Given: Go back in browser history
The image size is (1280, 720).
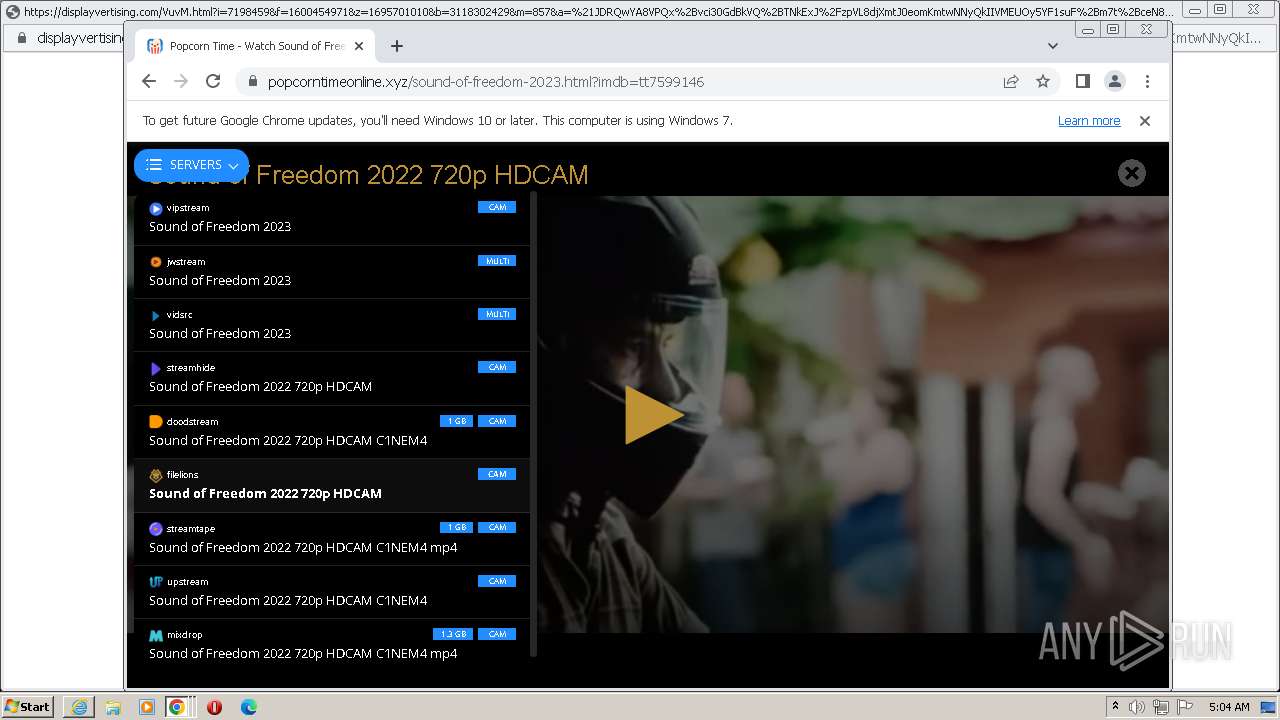Looking at the screenshot, I should tap(149, 81).
